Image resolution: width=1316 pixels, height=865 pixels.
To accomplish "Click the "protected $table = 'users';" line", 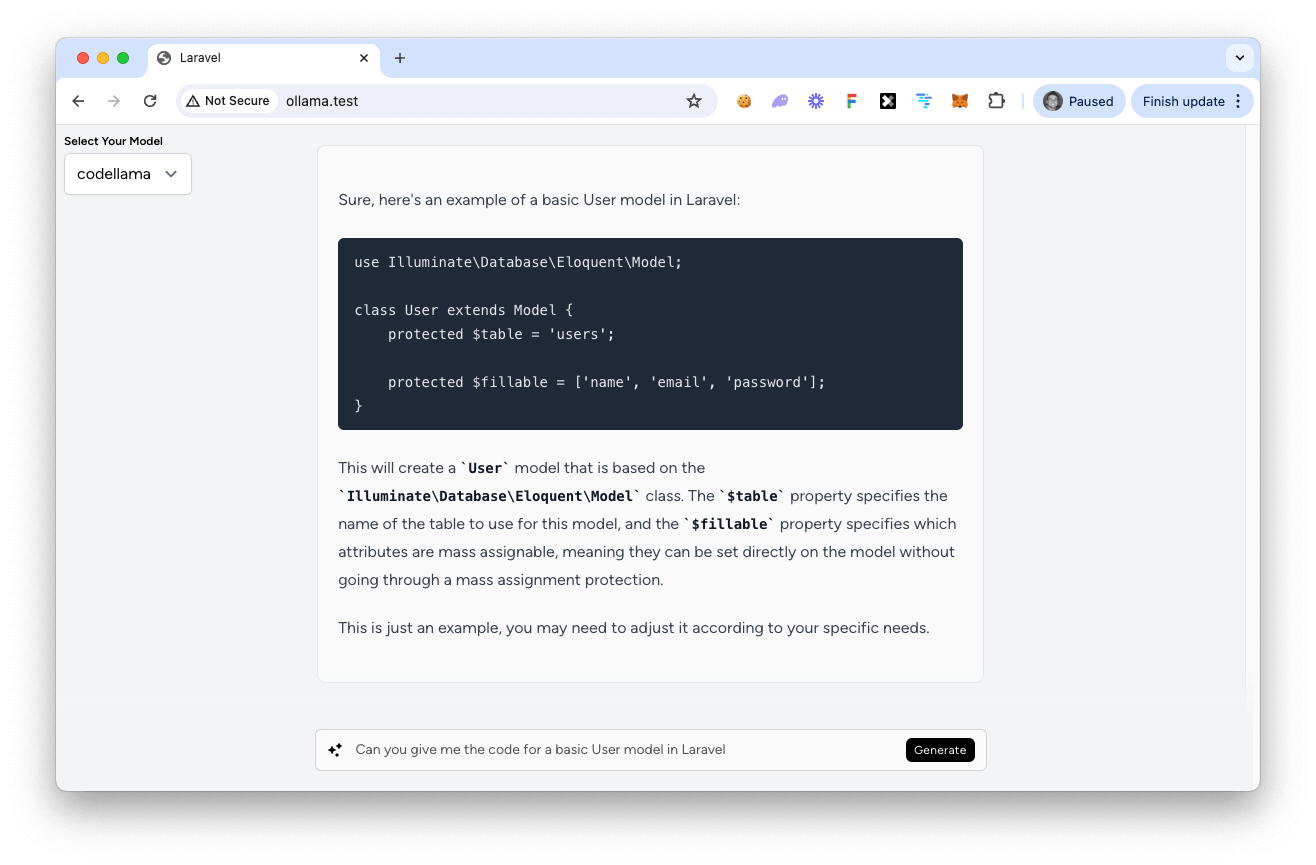I will click(x=501, y=334).
